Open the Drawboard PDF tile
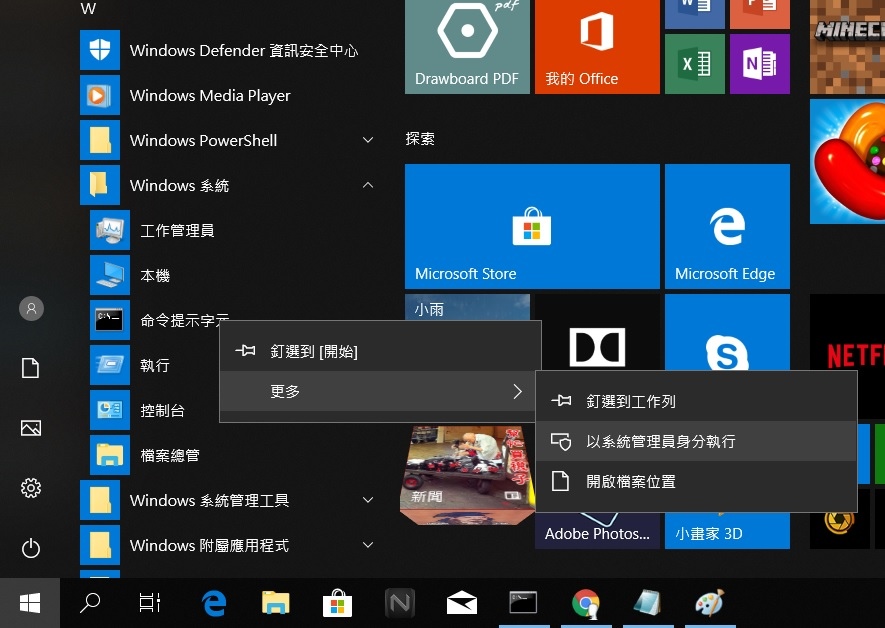Viewport: 885px width, 628px height. (467, 46)
